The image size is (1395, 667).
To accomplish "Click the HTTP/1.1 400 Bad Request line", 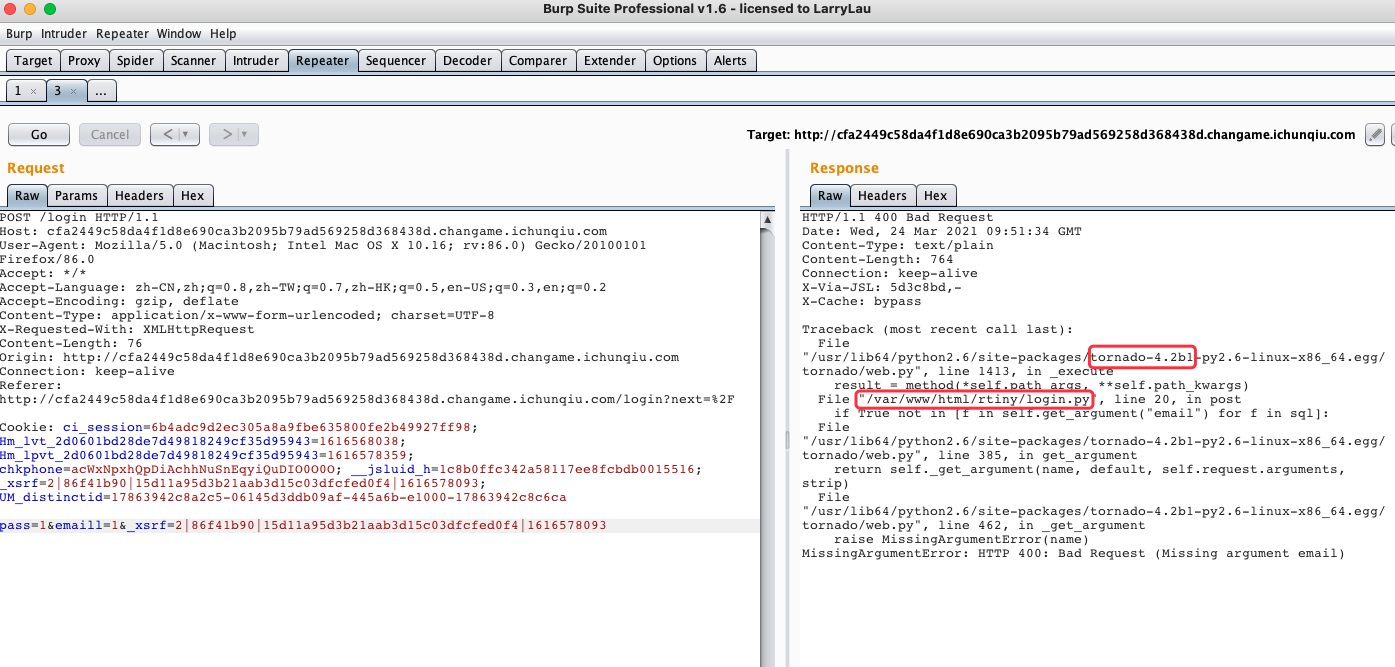I will [x=898, y=217].
